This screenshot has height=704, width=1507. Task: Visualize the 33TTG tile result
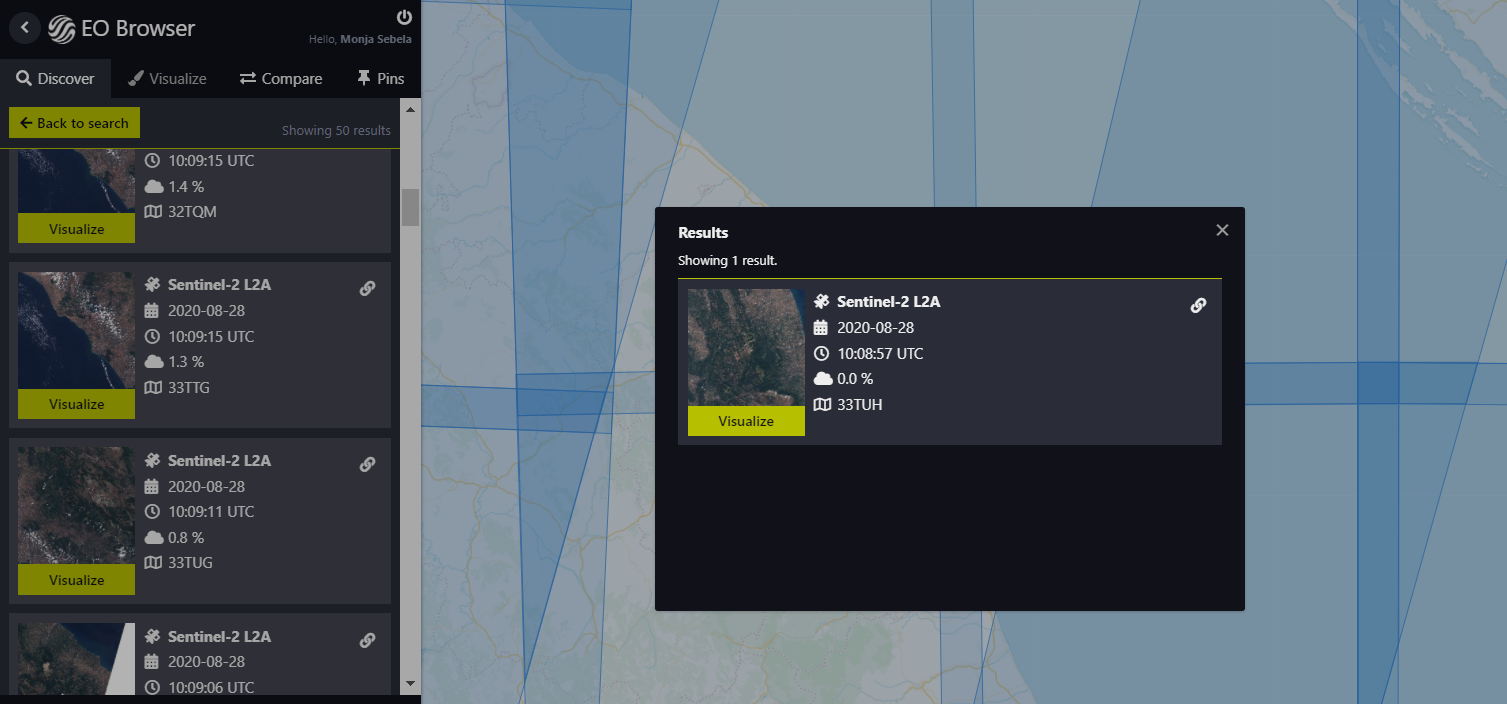(76, 404)
